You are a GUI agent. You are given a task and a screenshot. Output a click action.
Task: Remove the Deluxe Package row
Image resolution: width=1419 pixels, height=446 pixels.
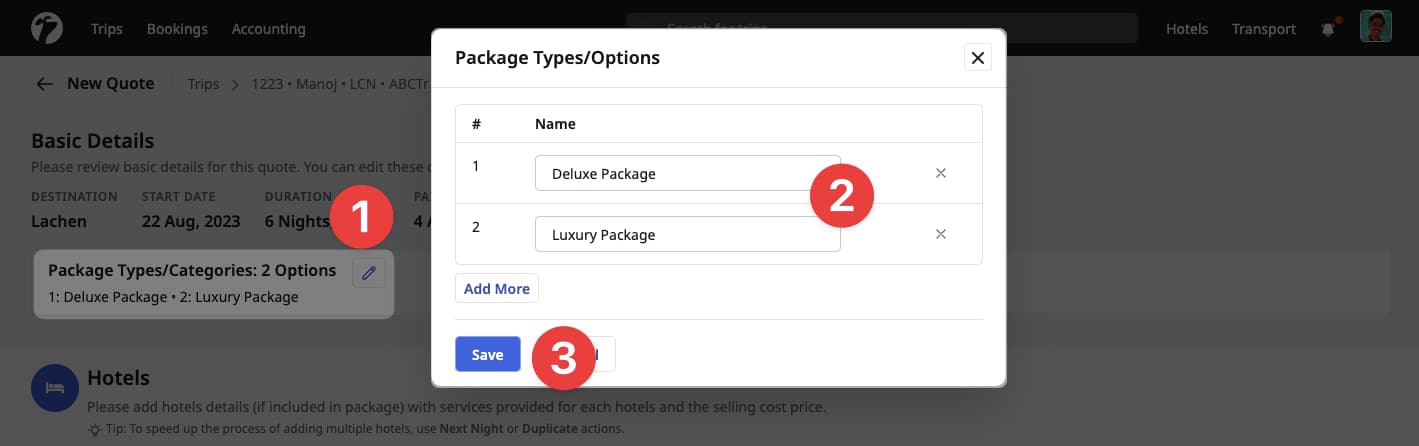click(940, 173)
